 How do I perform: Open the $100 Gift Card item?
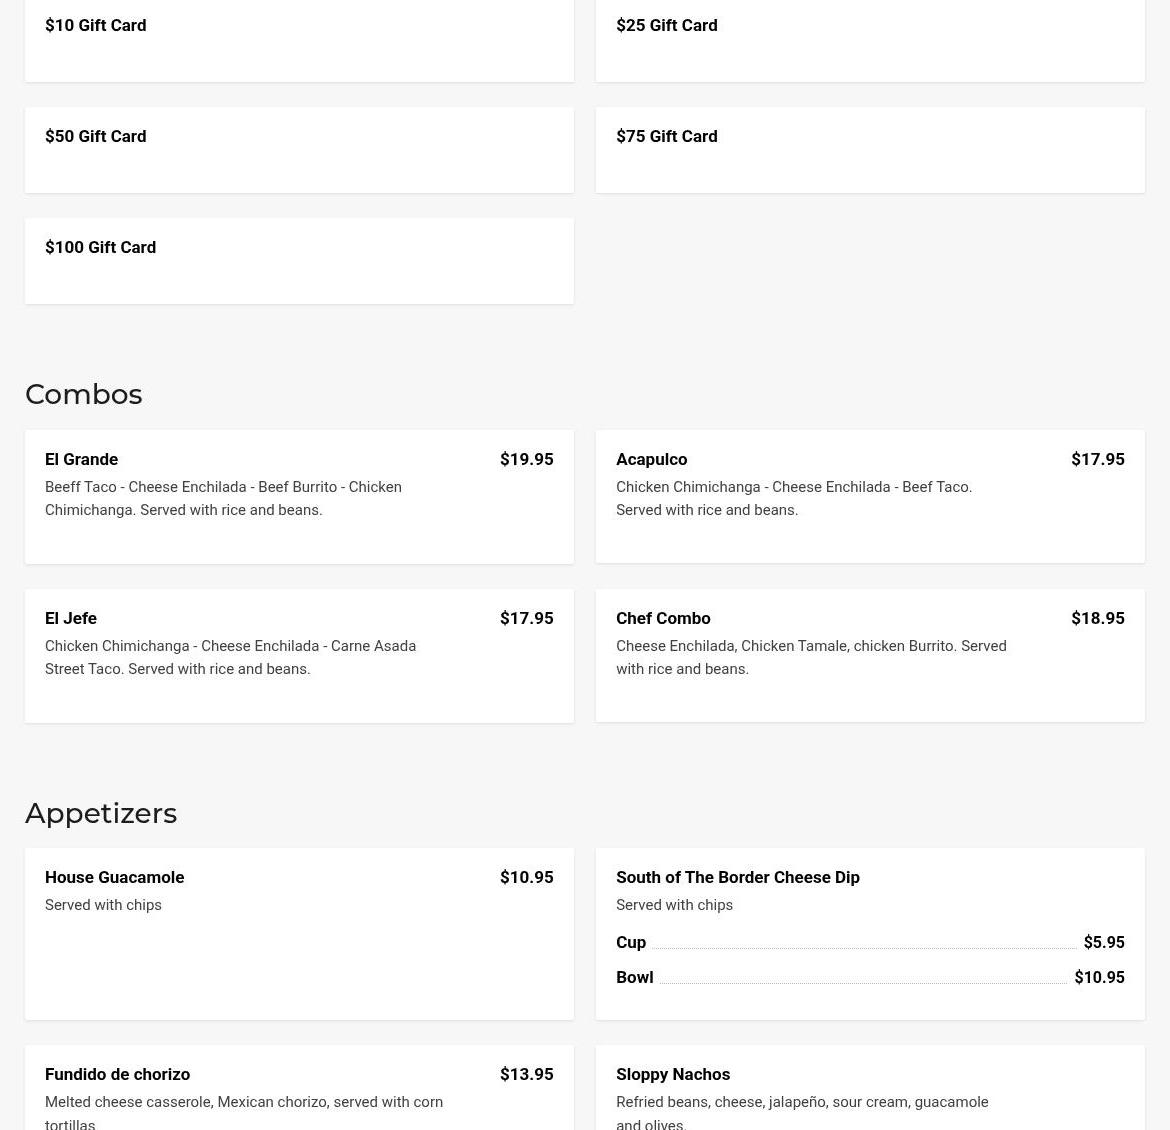tap(101, 248)
